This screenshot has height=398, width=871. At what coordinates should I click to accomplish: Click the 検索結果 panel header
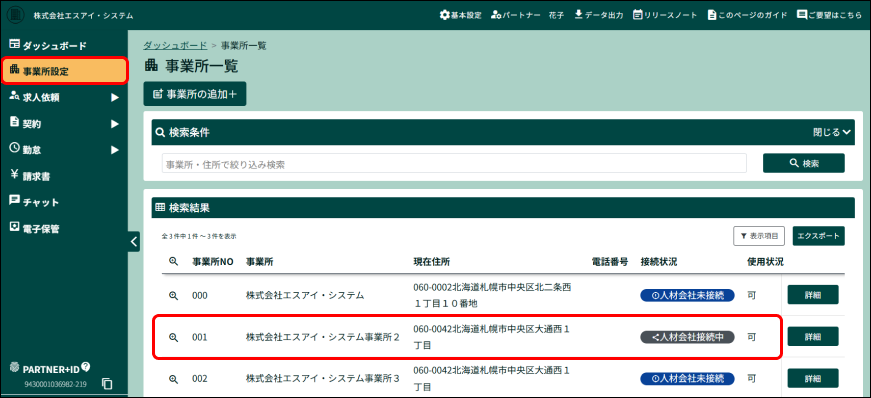coord(503,208)
